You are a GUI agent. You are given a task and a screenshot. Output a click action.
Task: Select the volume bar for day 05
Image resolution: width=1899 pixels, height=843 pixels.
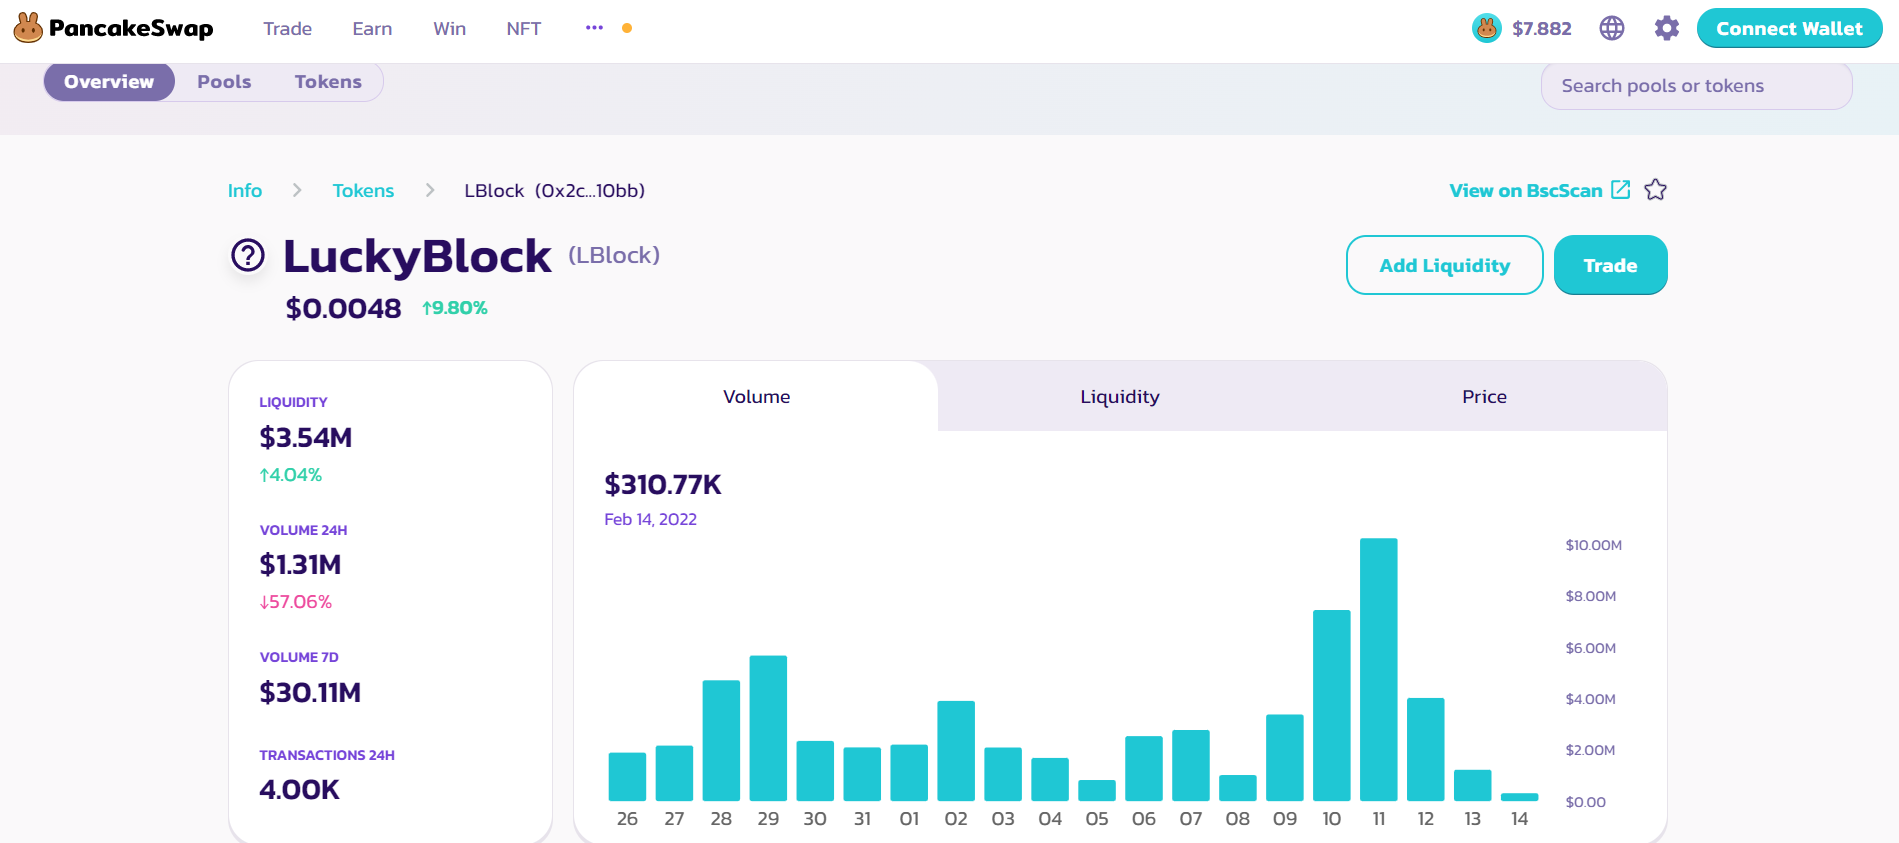[1097, 790]
